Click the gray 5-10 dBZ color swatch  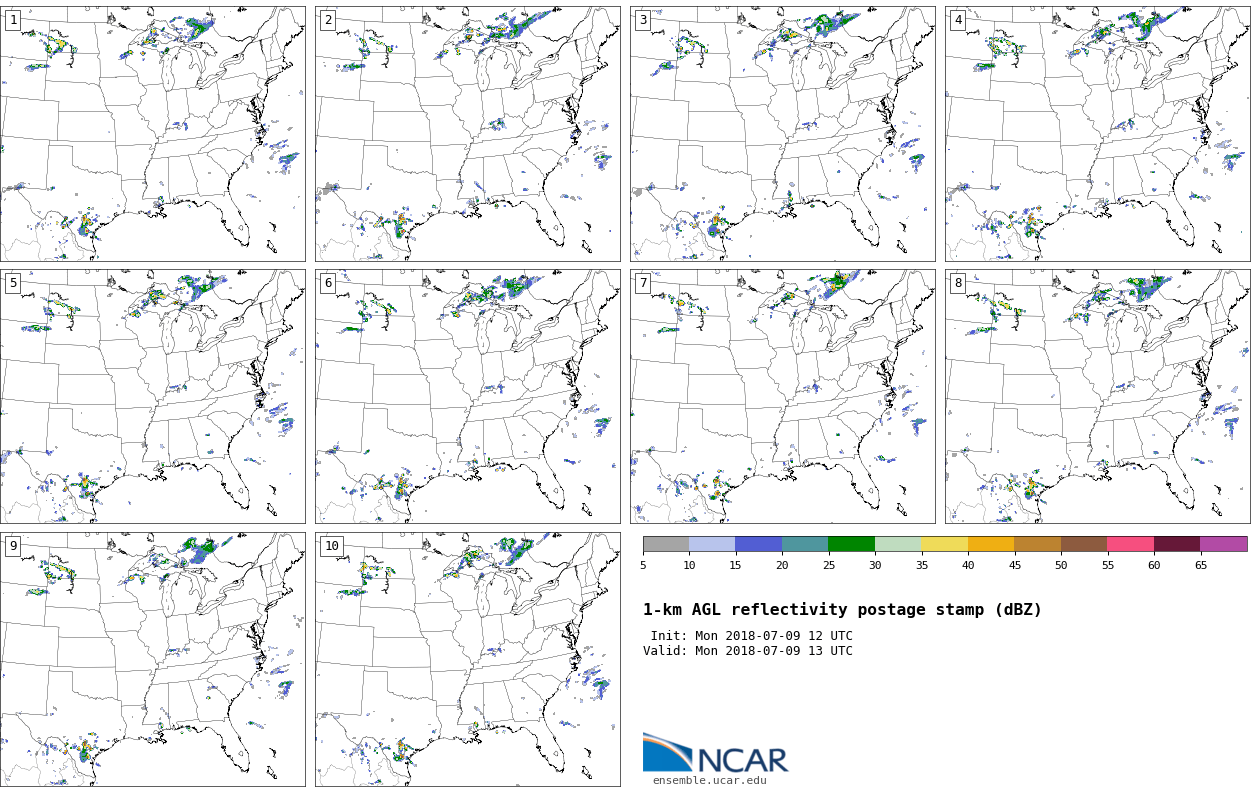[666, 544]
